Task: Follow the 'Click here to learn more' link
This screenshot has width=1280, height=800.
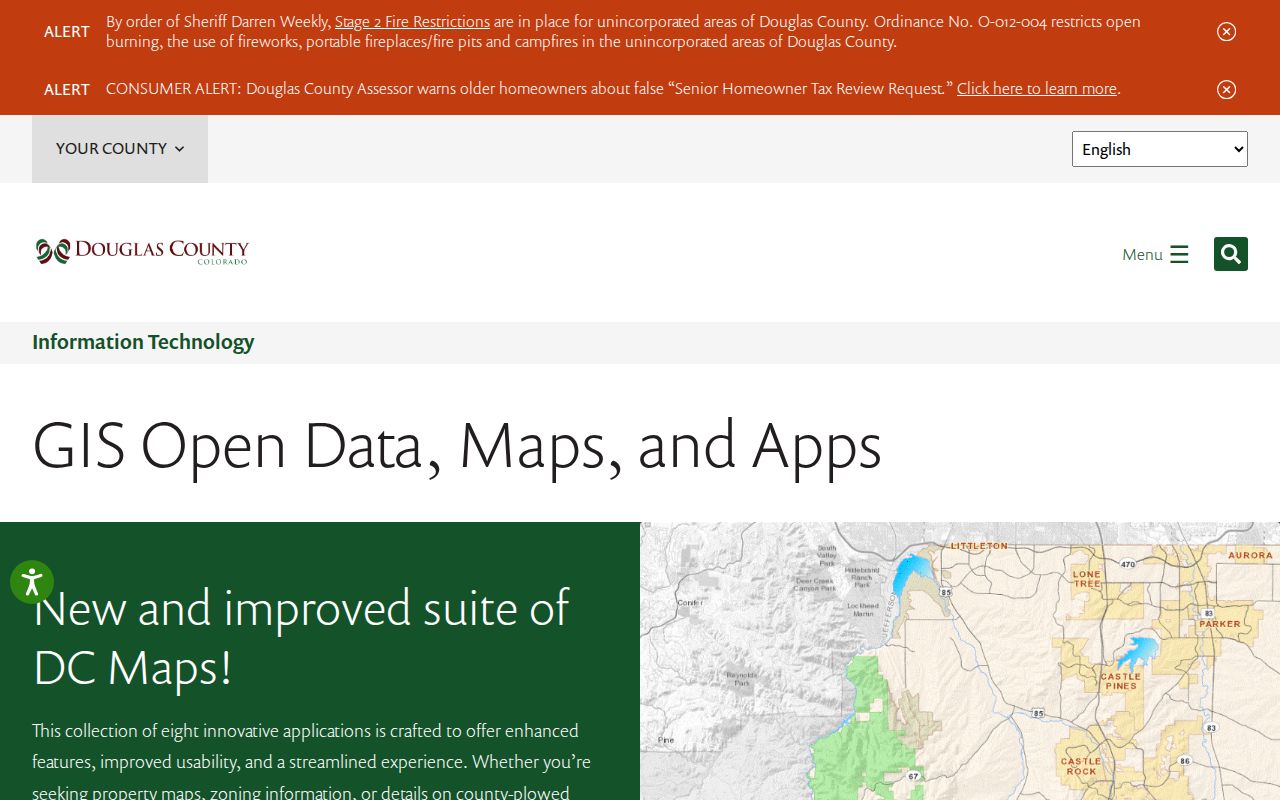Action: tap(1037, 88)
